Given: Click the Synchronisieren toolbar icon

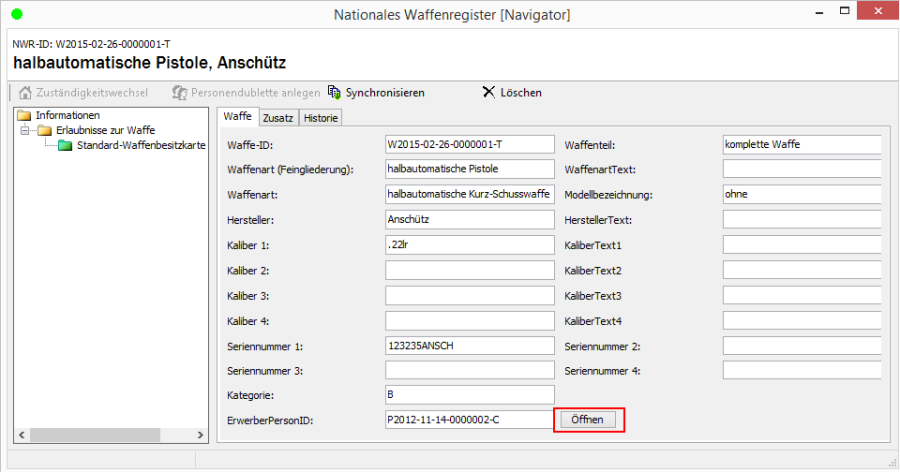Looking at the screenshot, I should click(334, 92).
